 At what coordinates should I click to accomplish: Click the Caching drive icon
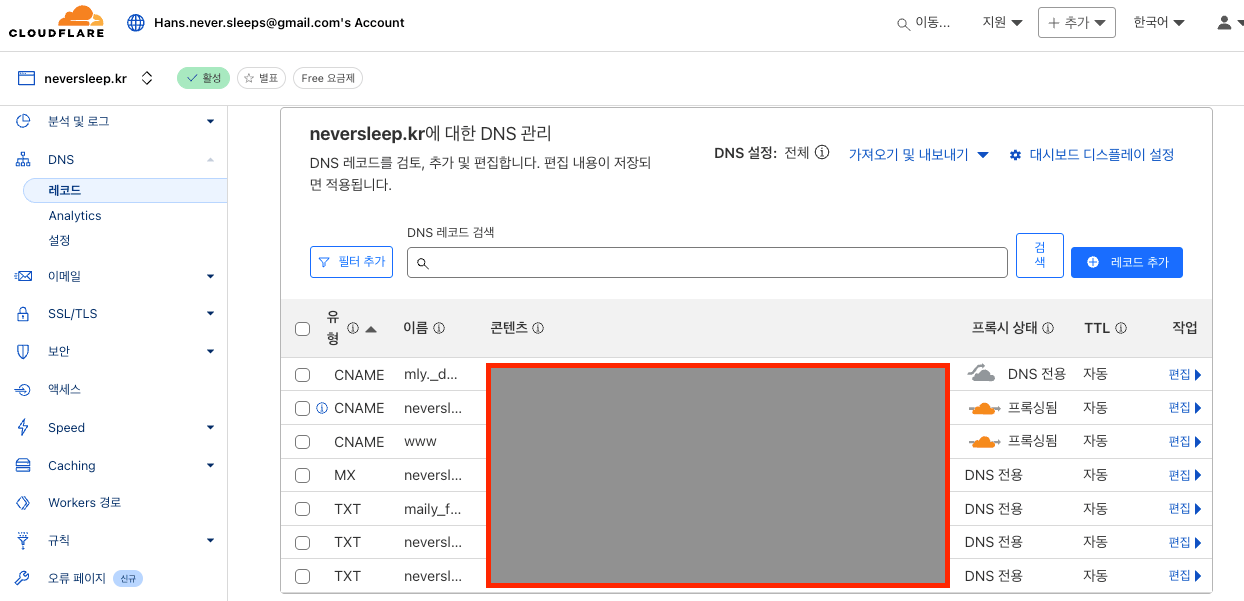[x=23, y=466]
